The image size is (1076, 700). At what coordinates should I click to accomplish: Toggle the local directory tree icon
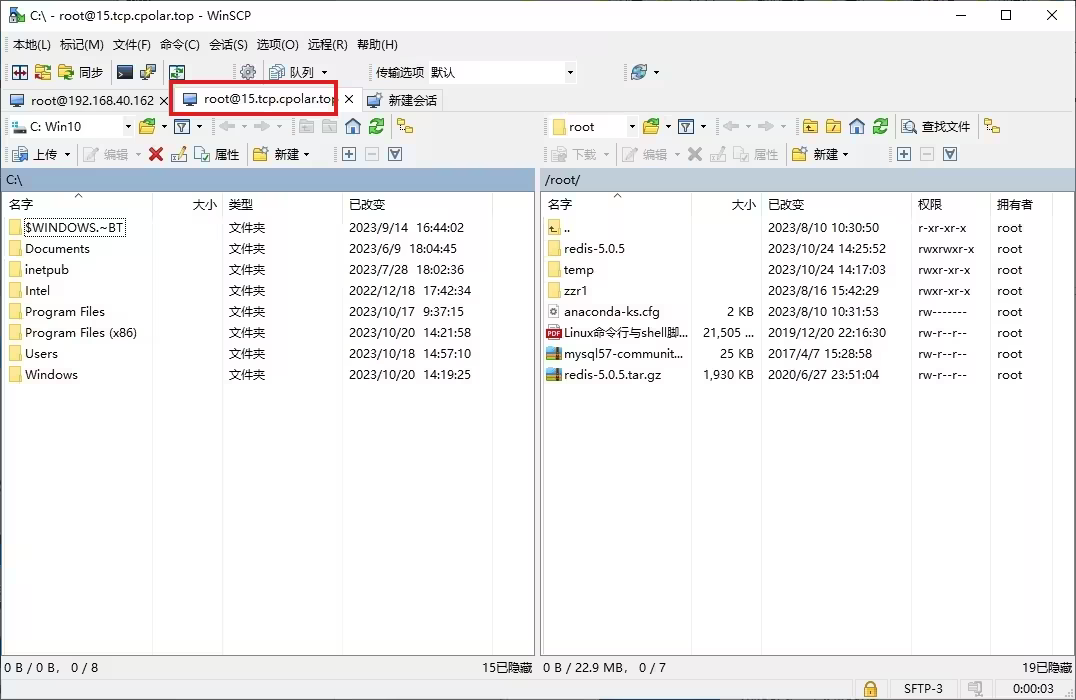tap(406, 126)
